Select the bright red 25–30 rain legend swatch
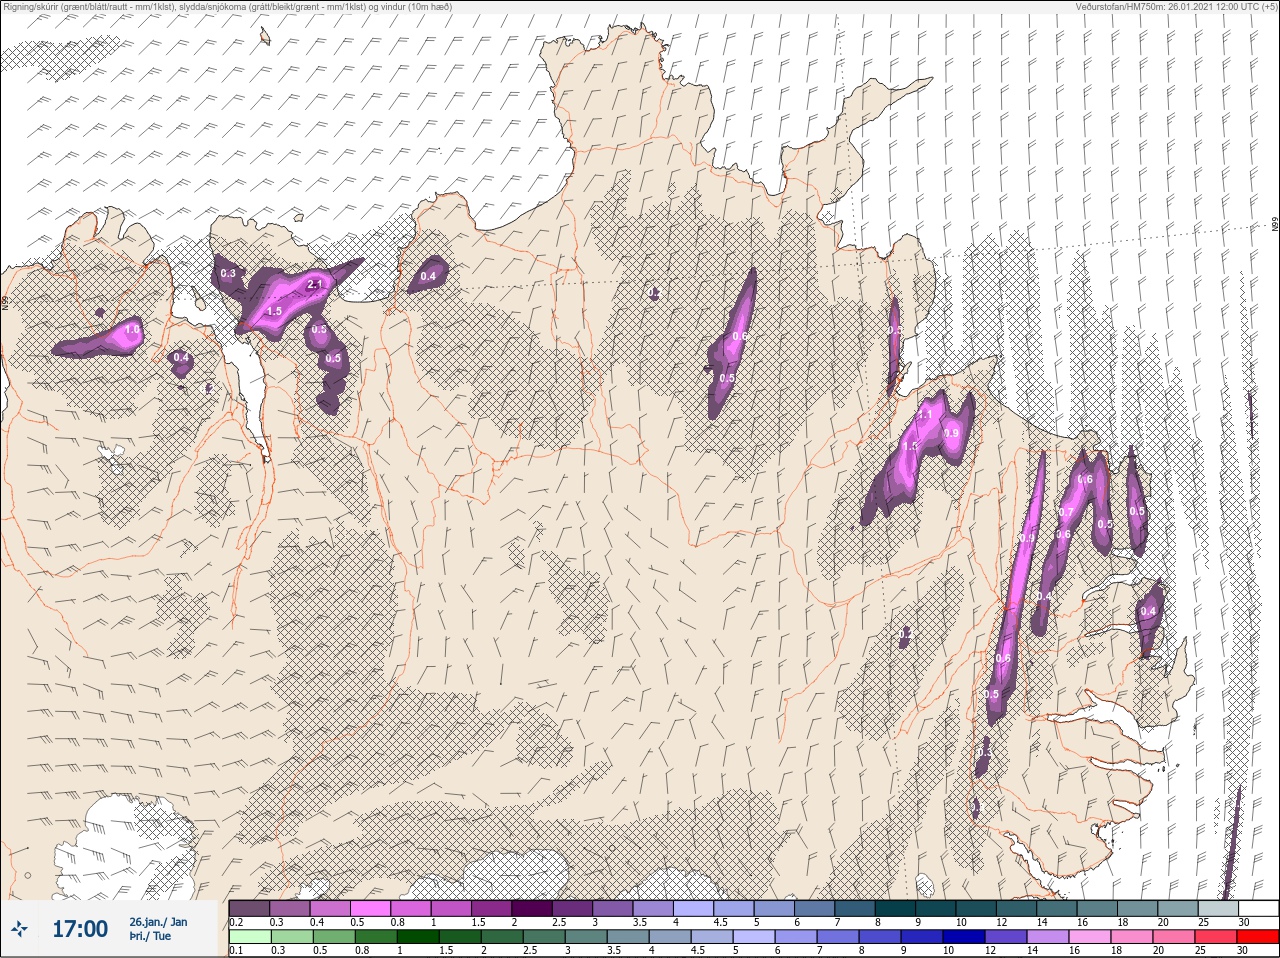Image resolution: width=1280 pixels, height=958 pixels. [1257, 937]
